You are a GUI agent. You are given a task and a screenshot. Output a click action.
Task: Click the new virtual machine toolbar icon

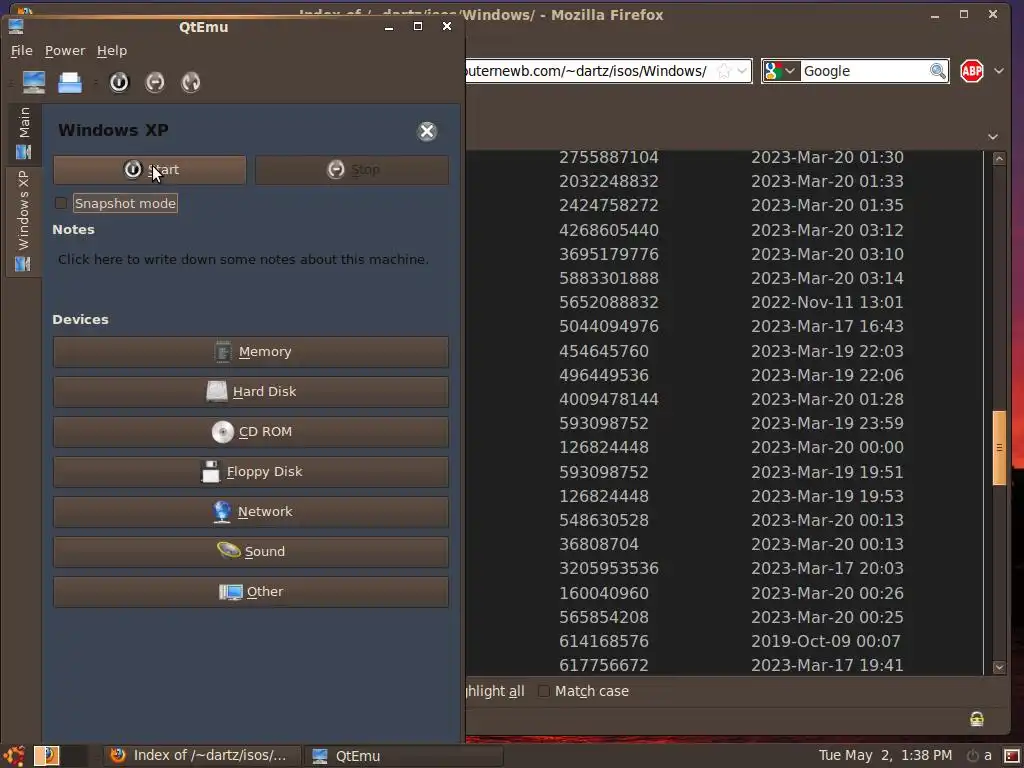click(x=33, y=82)
